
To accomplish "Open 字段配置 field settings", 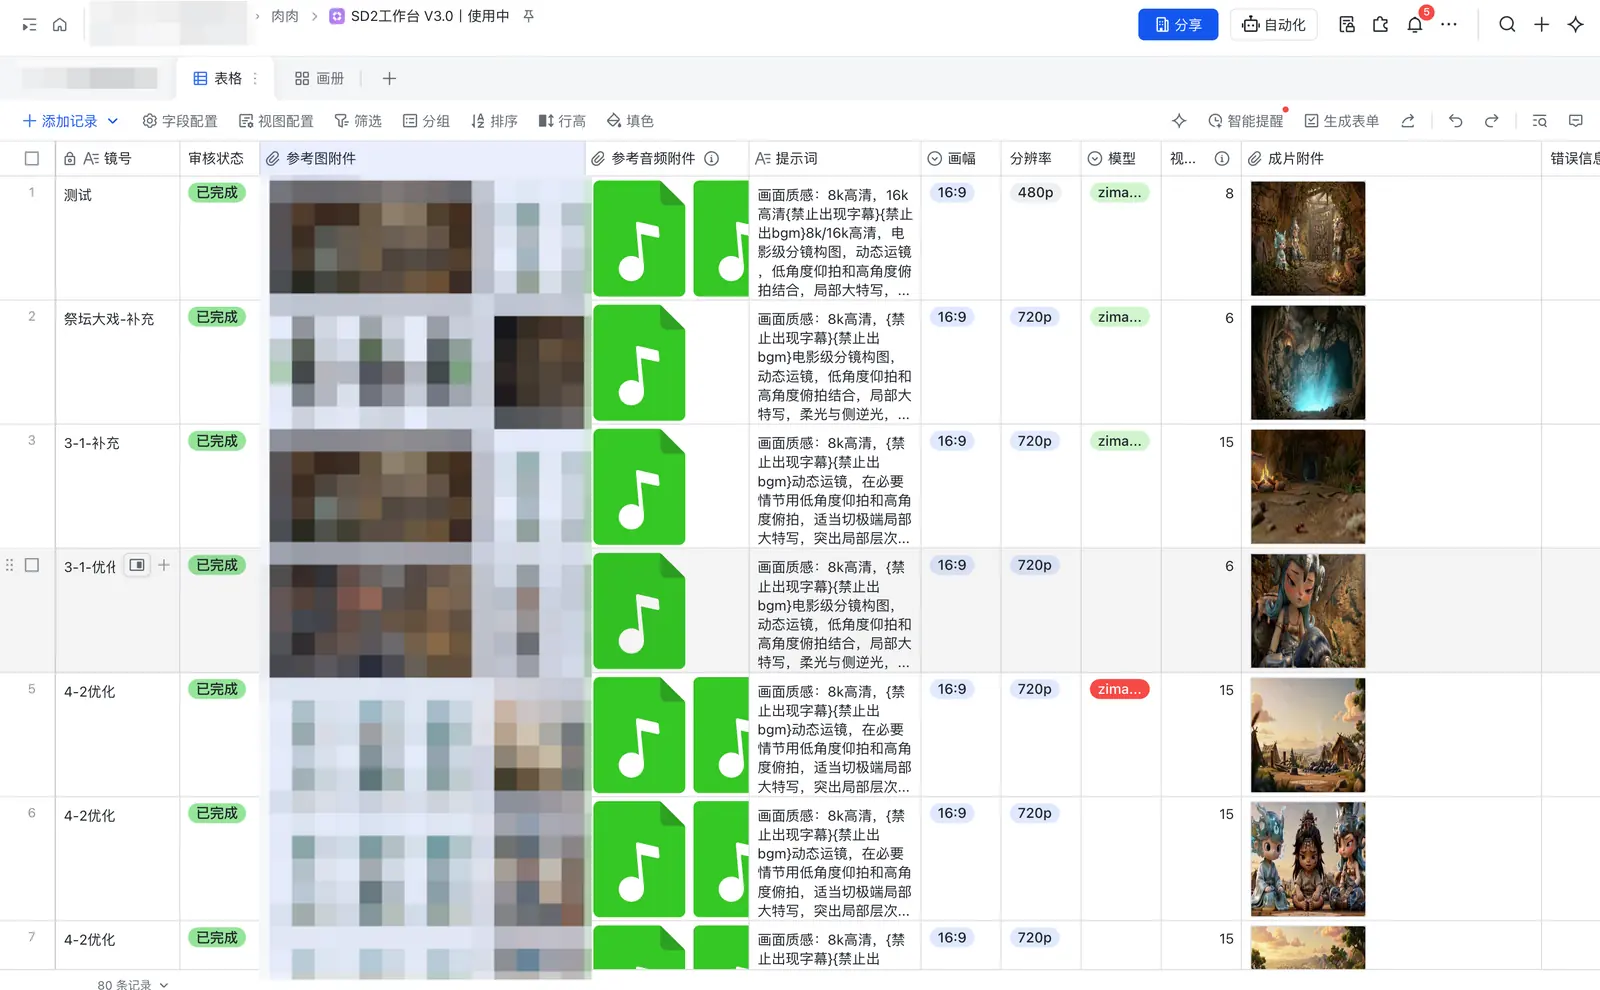I will [180, 121].
